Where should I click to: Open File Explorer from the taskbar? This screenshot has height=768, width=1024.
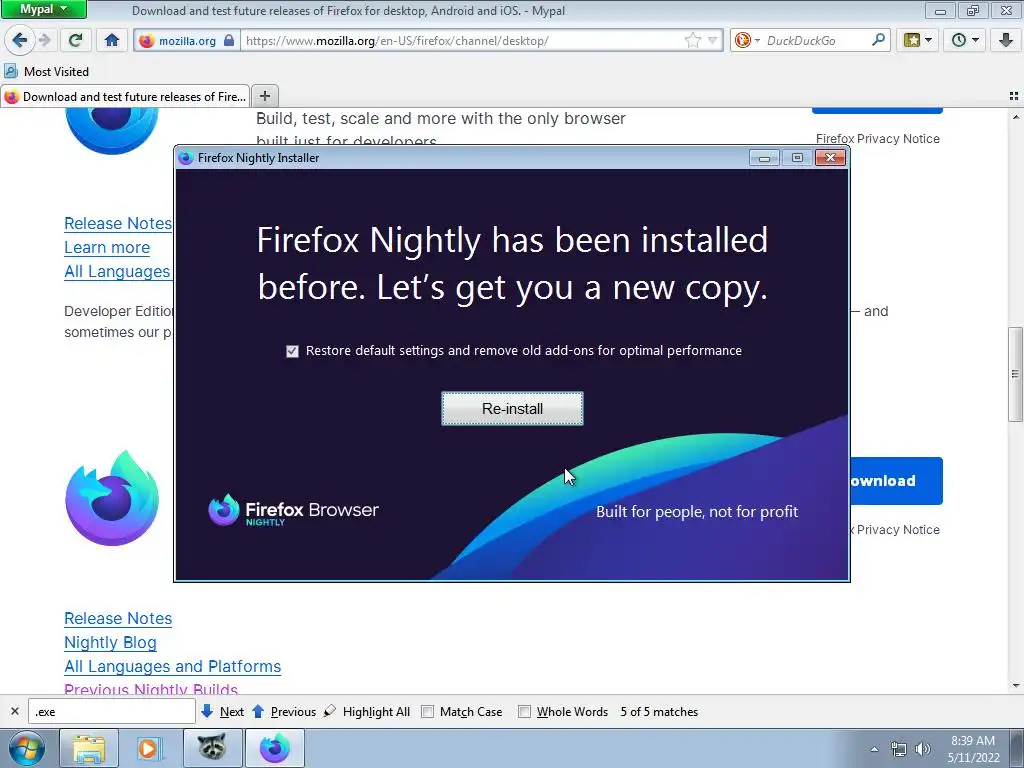coord(89,749)
